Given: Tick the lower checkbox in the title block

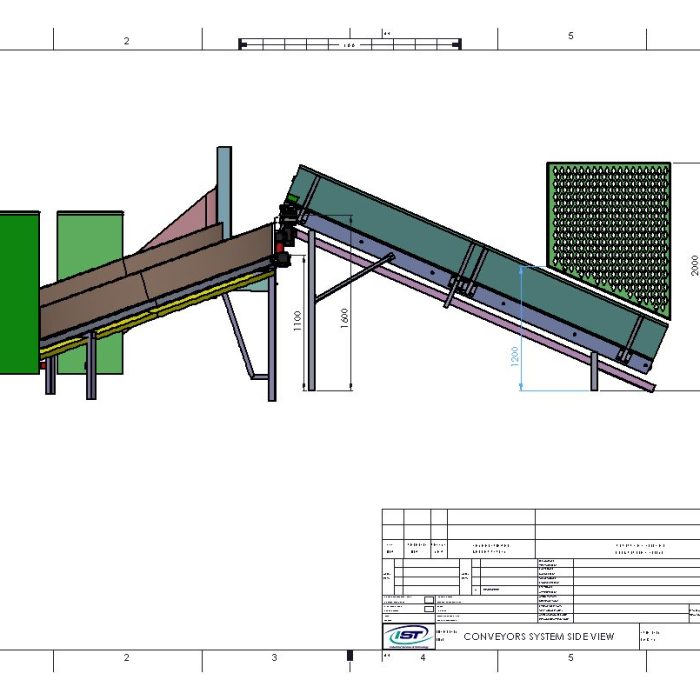Looking at the screenshot, I should tap(429, 610).
